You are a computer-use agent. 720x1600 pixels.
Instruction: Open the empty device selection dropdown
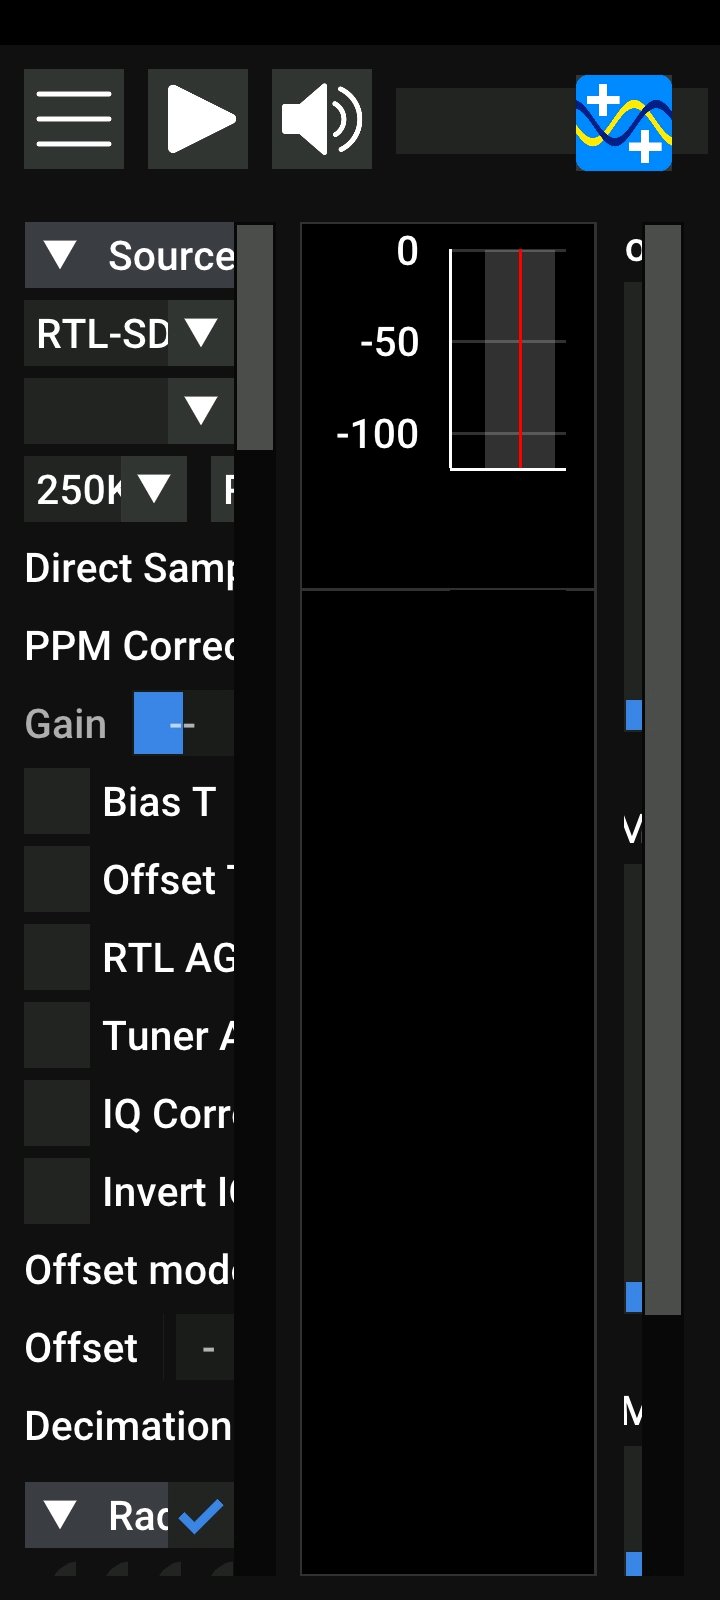[129, 411]
